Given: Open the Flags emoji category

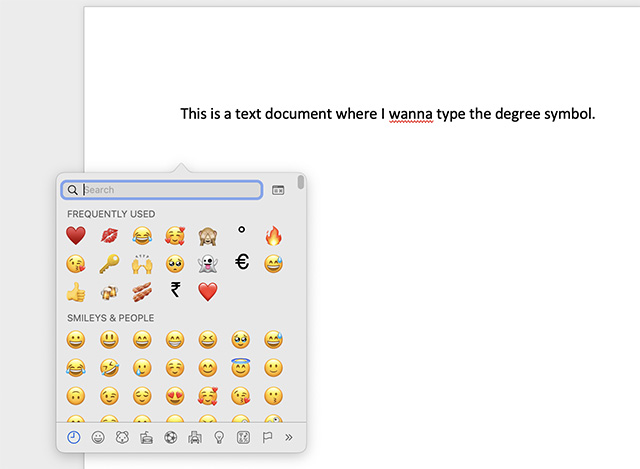Looking at the screenshot, I should coord(266,437).
